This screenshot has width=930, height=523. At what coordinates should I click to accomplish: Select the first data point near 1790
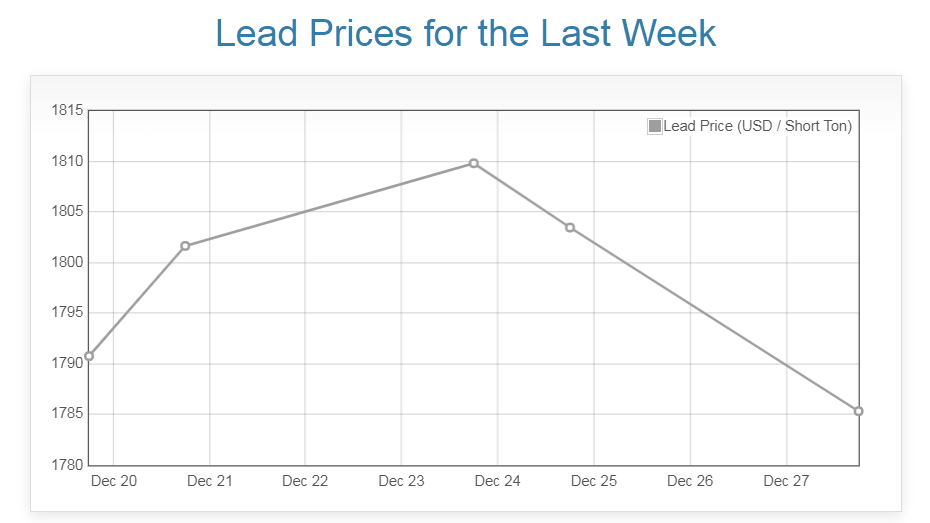tap(89, 356)
